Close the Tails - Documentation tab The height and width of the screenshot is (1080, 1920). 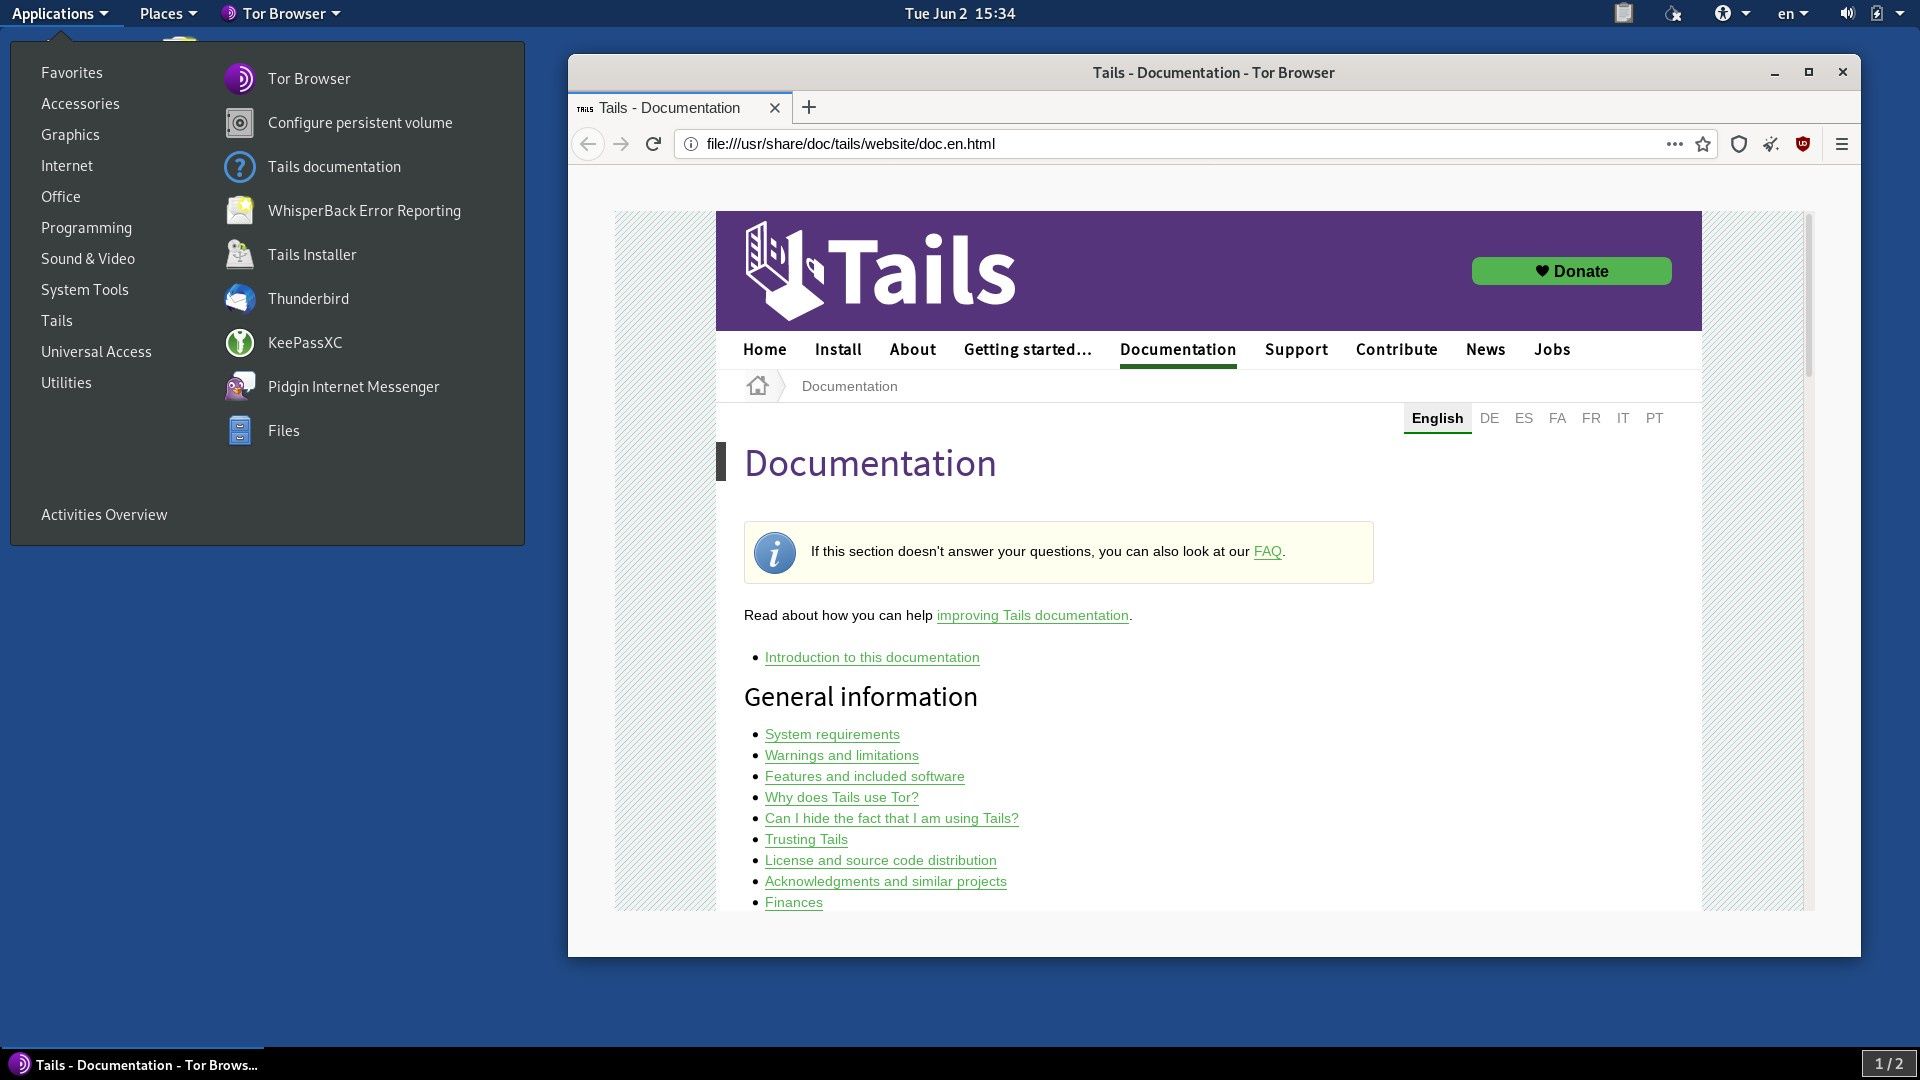click(774, 108)
